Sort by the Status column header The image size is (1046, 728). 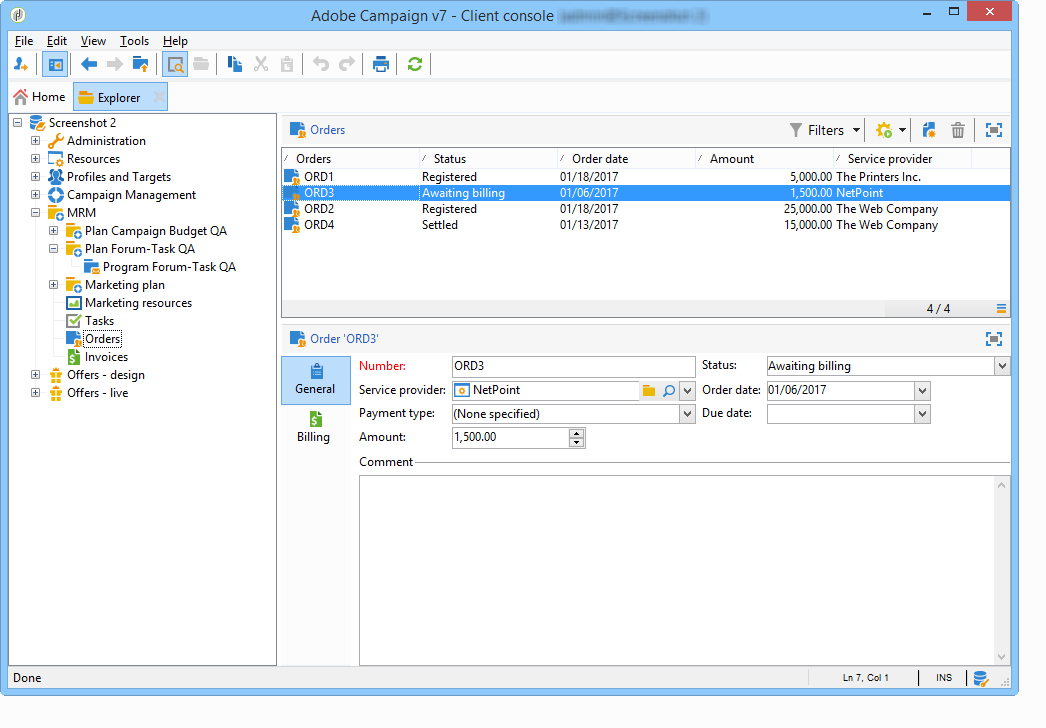[x=488, y=159]
